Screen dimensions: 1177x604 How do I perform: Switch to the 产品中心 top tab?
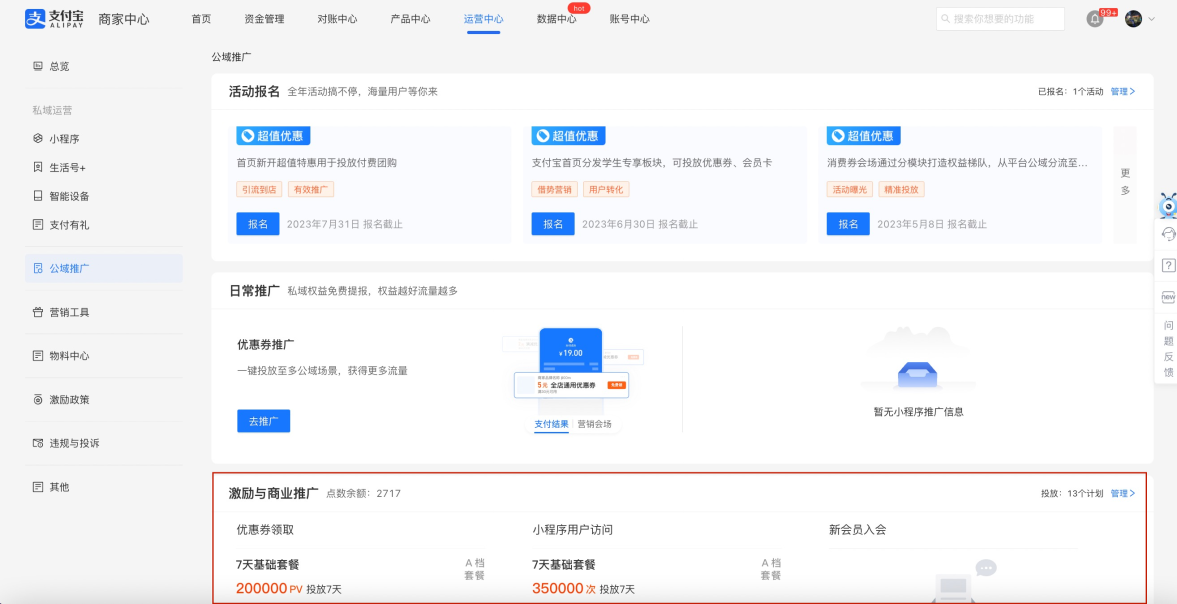point(411,20)
